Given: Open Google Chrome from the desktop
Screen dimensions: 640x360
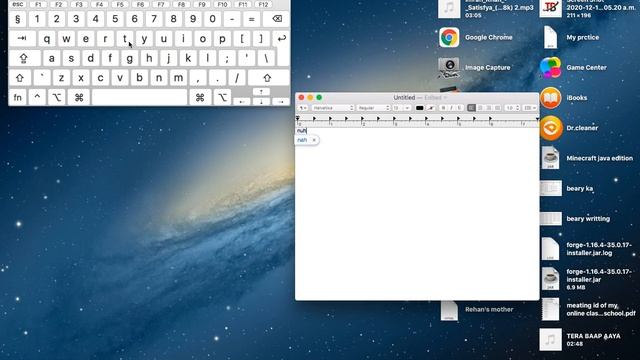Looking at the screenshot, I should (449, 38).
